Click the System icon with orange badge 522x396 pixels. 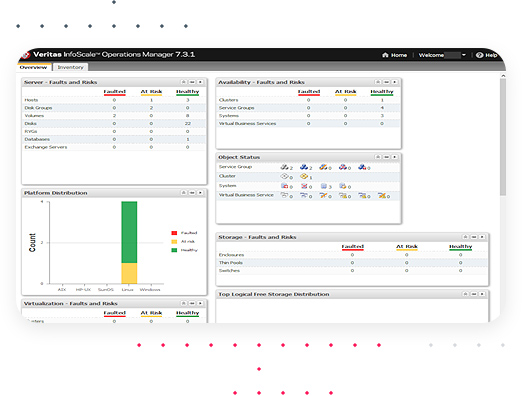coord(343,186)
